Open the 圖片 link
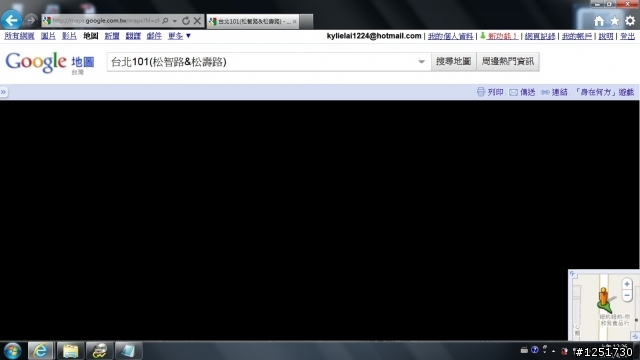Screen dimensions: 640x360 point(48,36)
